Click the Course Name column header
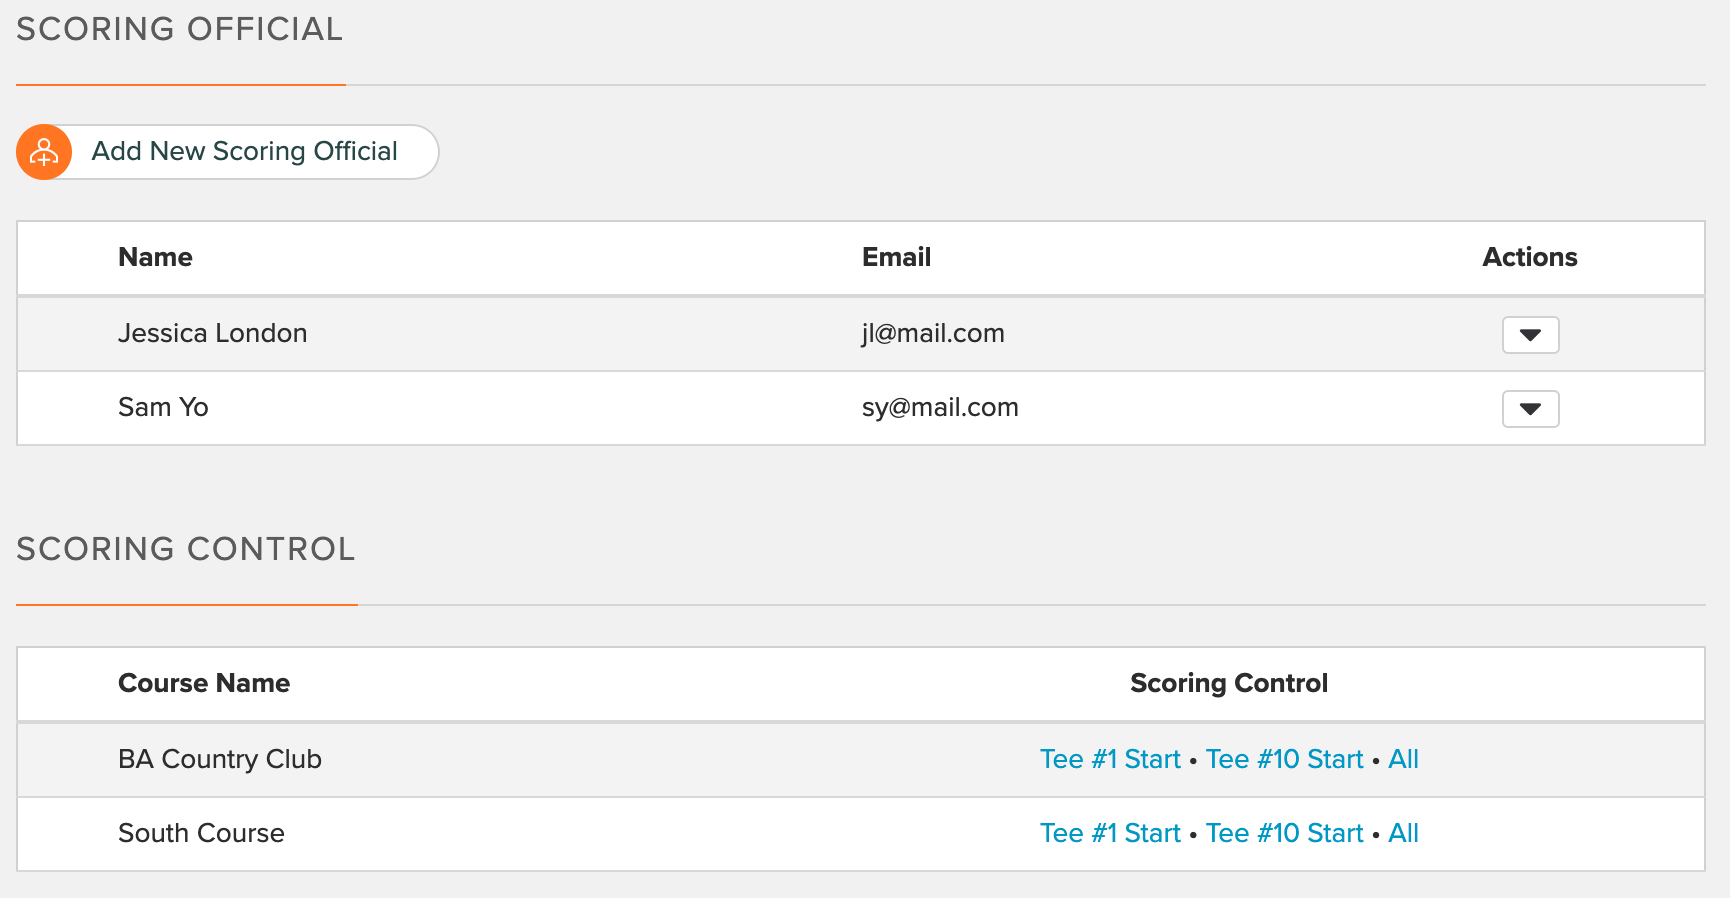This screenshot has height=898, width=1730. (x=204, y=683)
